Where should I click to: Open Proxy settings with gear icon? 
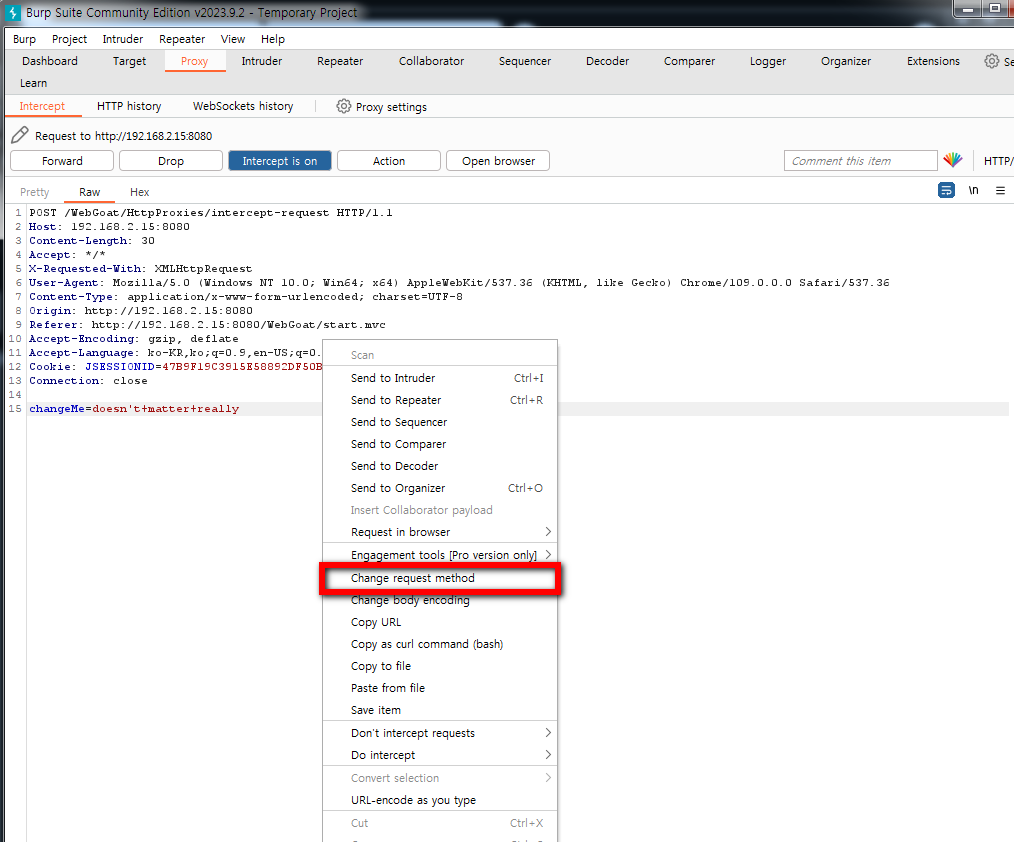(x=382, y=107)
